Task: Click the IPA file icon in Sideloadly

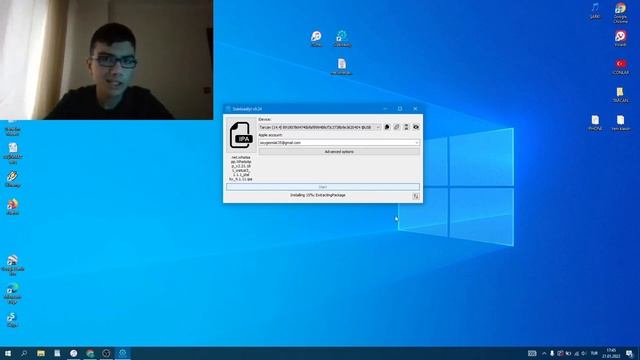Action: point(241,135)
